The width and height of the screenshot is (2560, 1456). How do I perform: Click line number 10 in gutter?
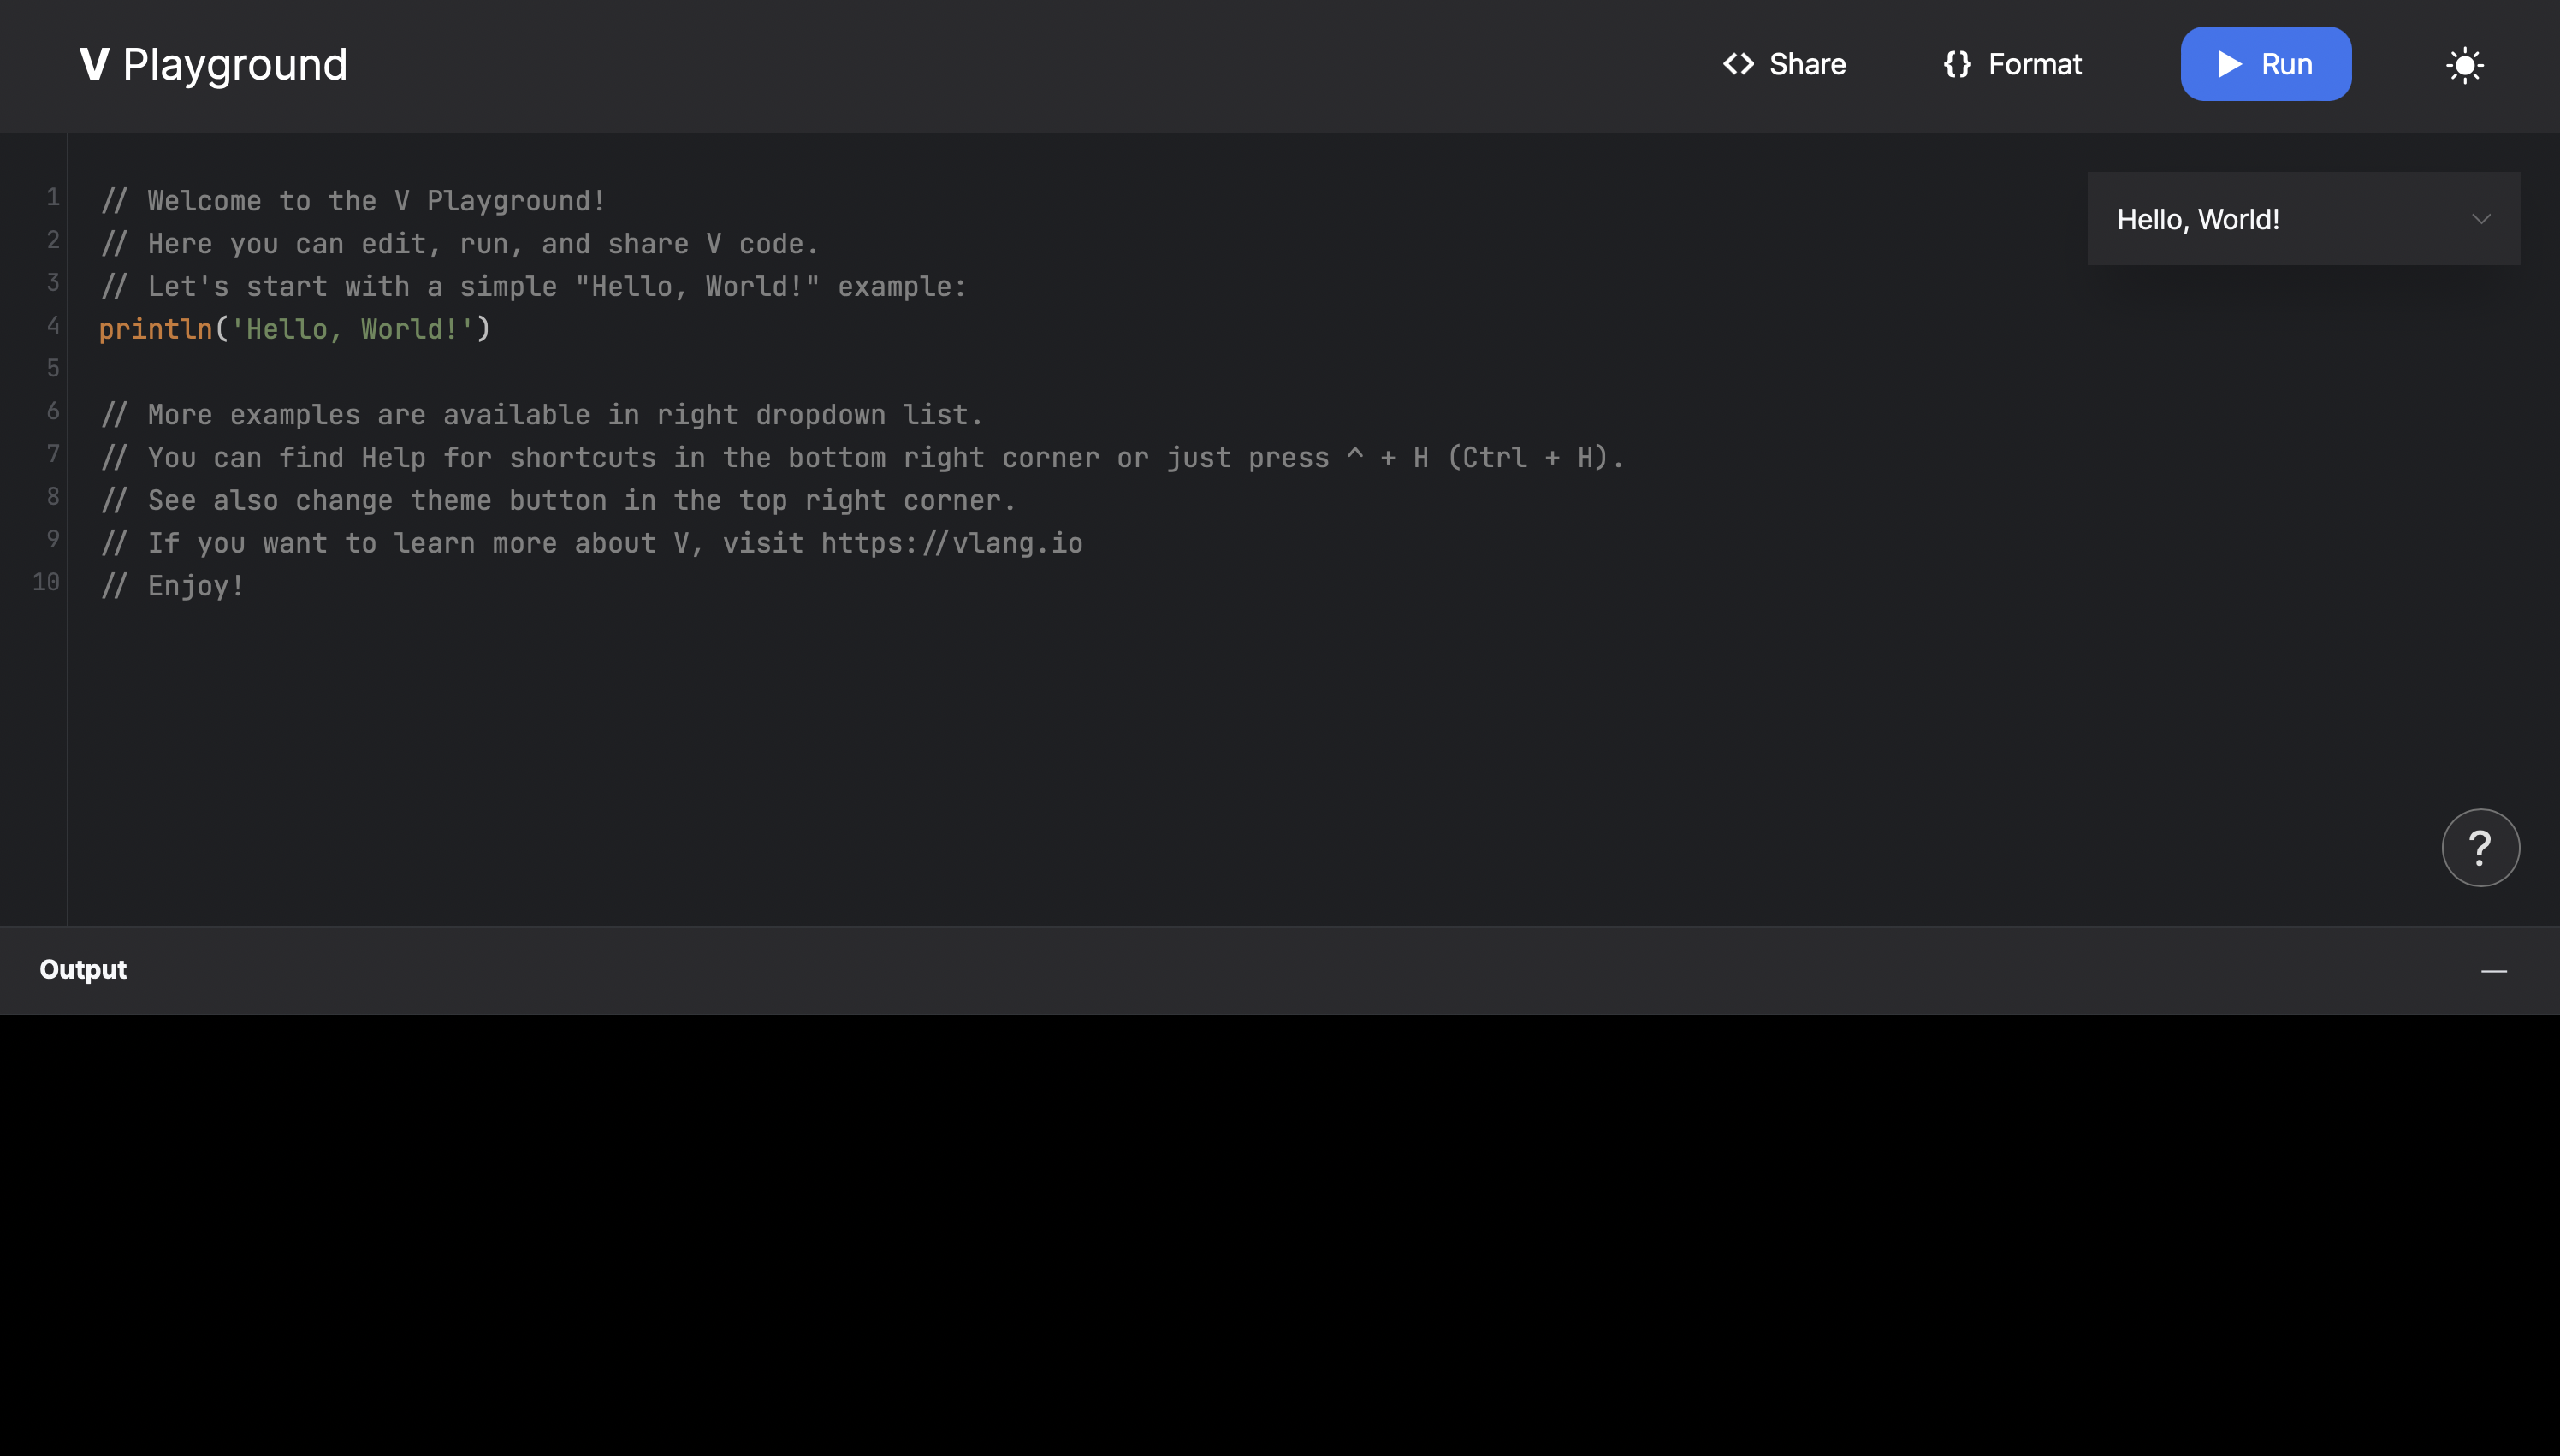point(46,582)
